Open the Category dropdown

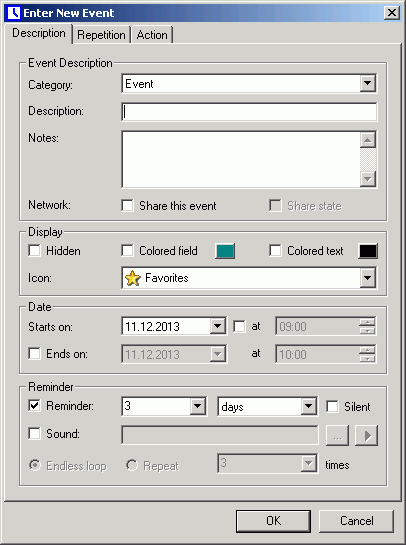click(368, 83)
